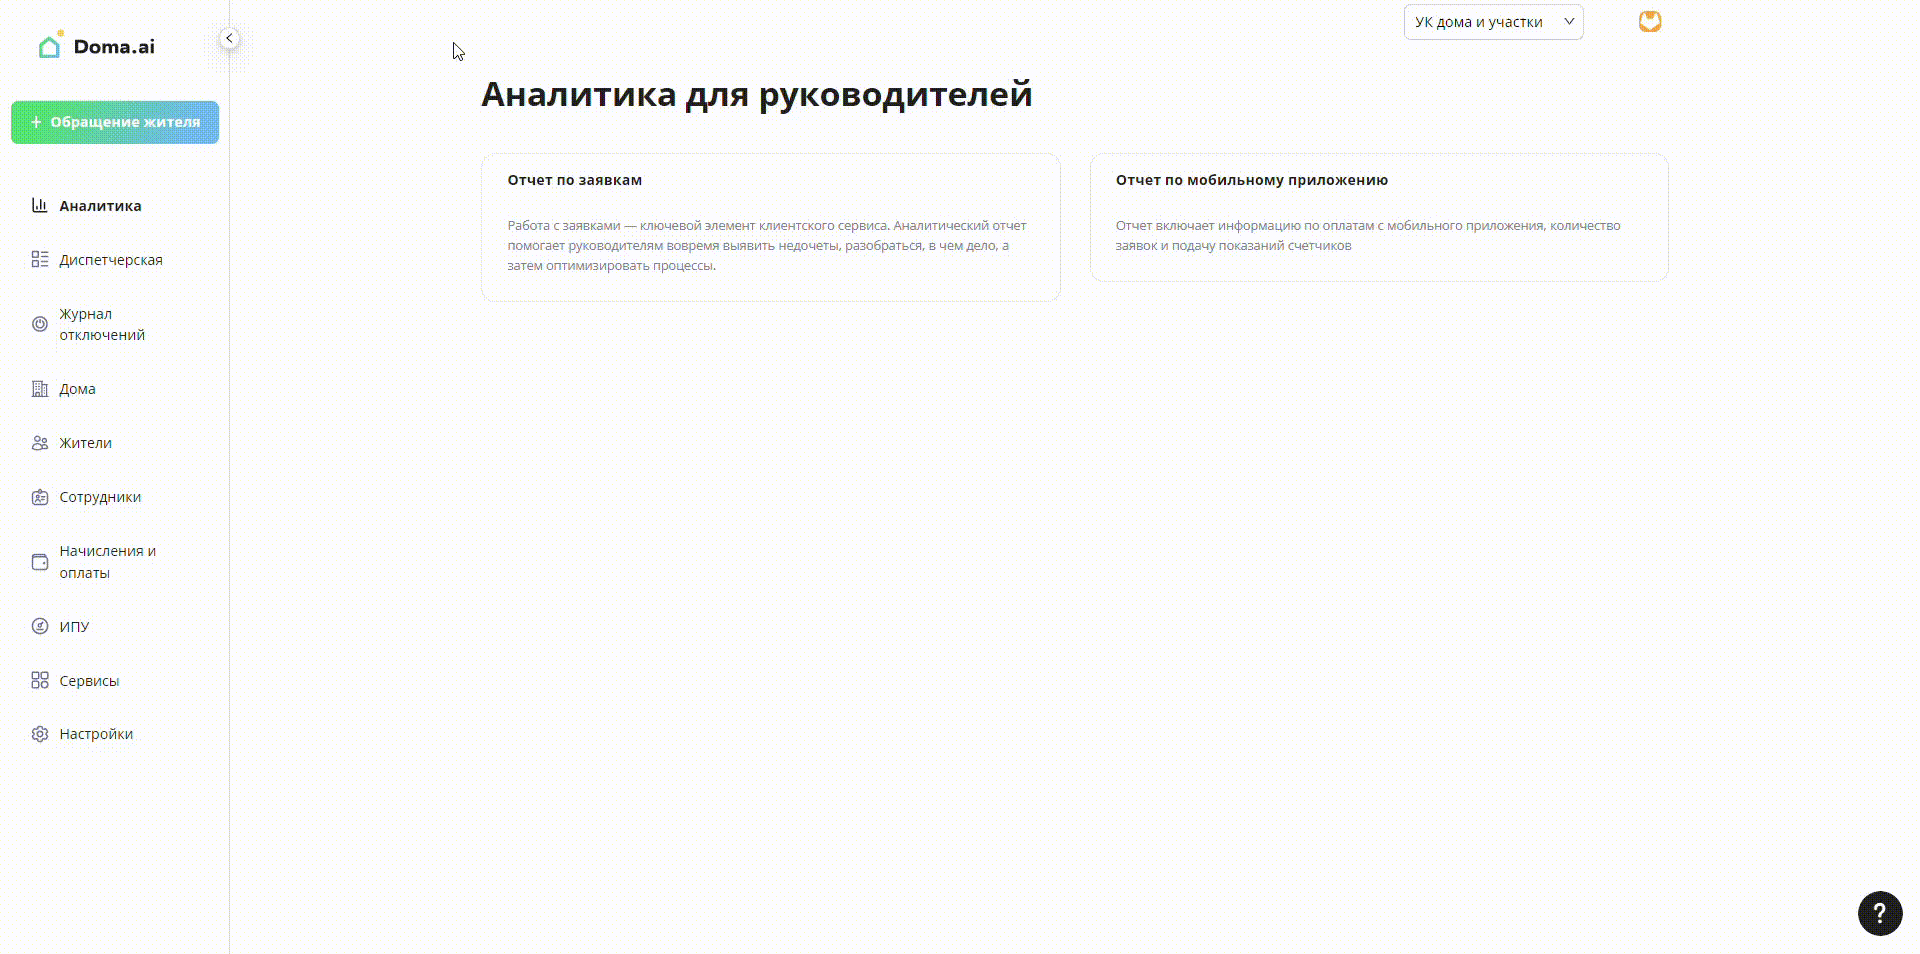This screenshot has width=1920, height=954.
Task: Click the ИПУ meter icon
Action: pos(40,626)
